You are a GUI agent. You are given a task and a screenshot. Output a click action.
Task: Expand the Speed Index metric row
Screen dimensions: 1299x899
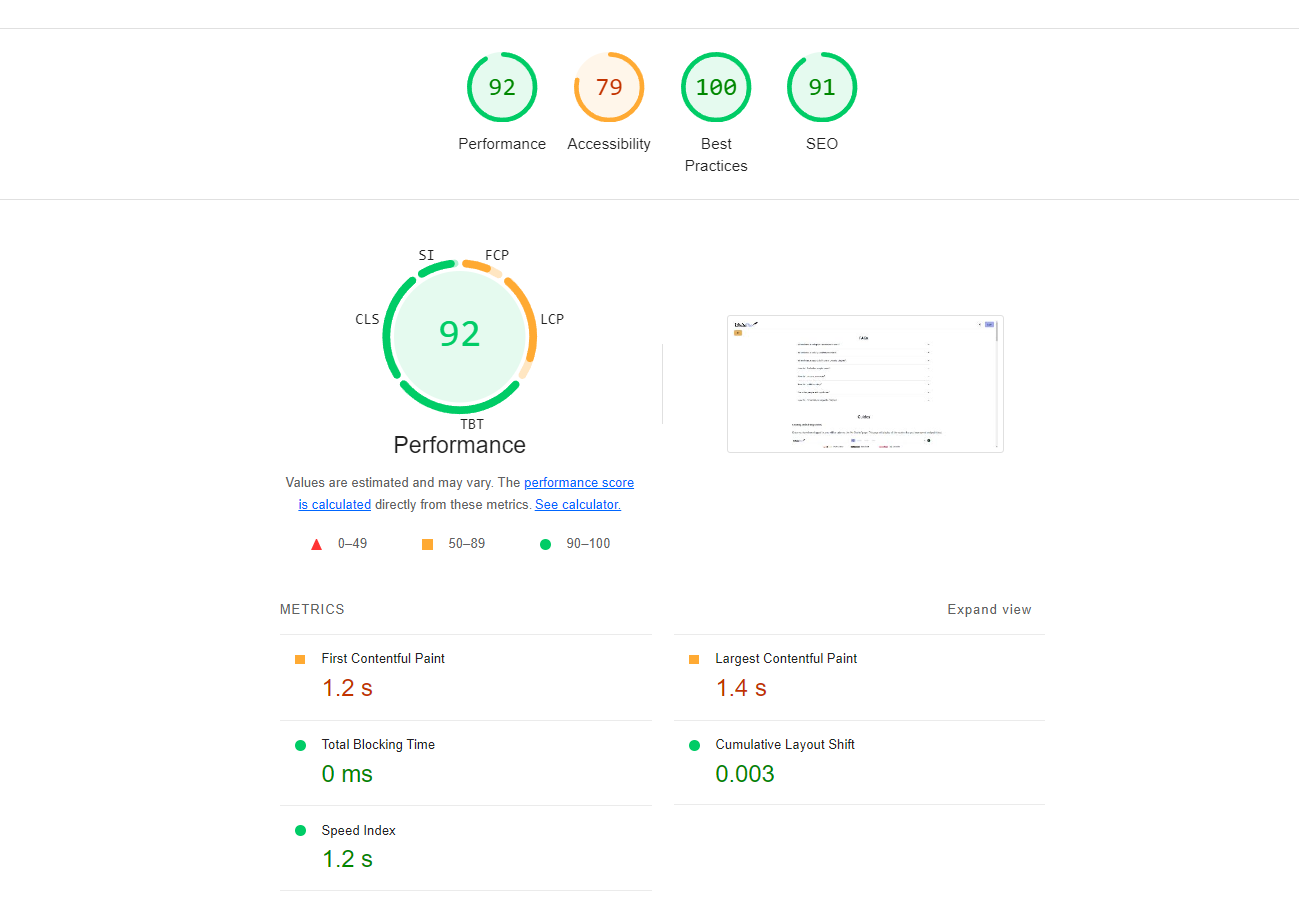(358, 831)
